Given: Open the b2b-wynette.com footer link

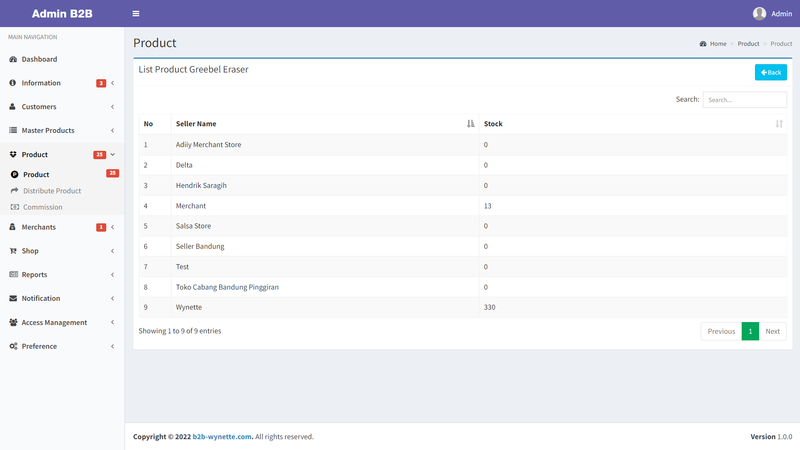Looking at the screenshot, I should 222,437.
